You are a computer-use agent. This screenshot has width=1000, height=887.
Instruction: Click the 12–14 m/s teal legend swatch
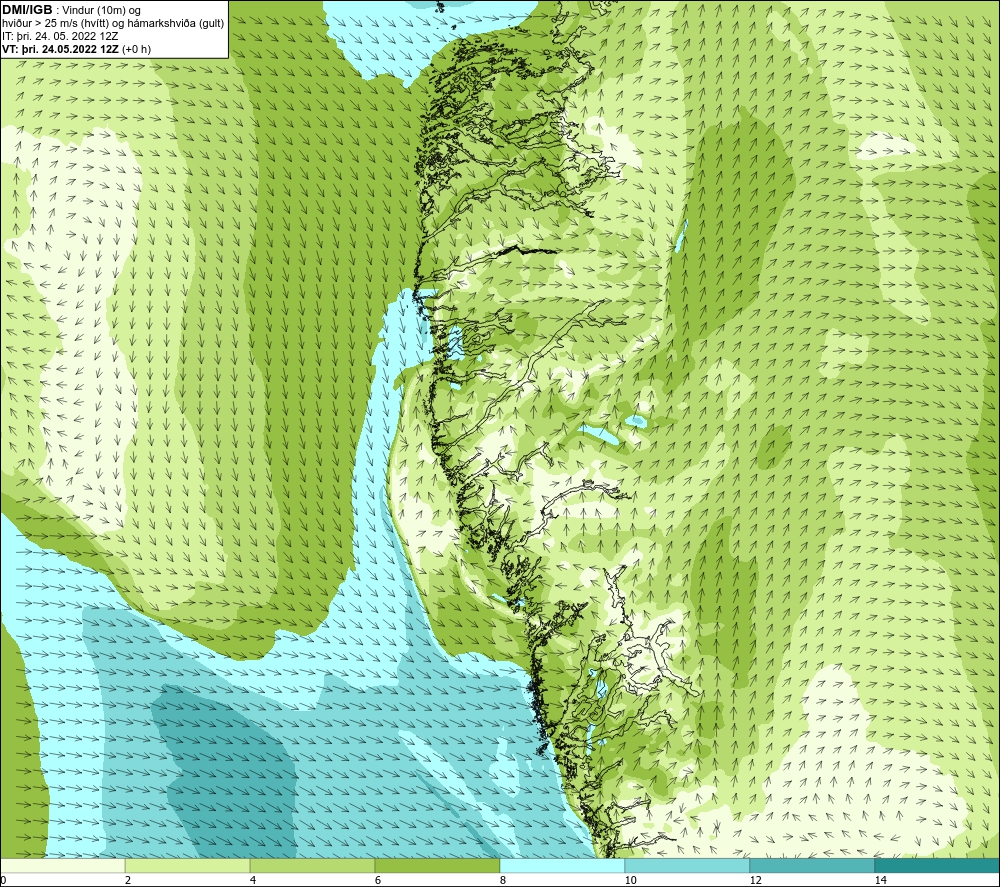[812, 865]
